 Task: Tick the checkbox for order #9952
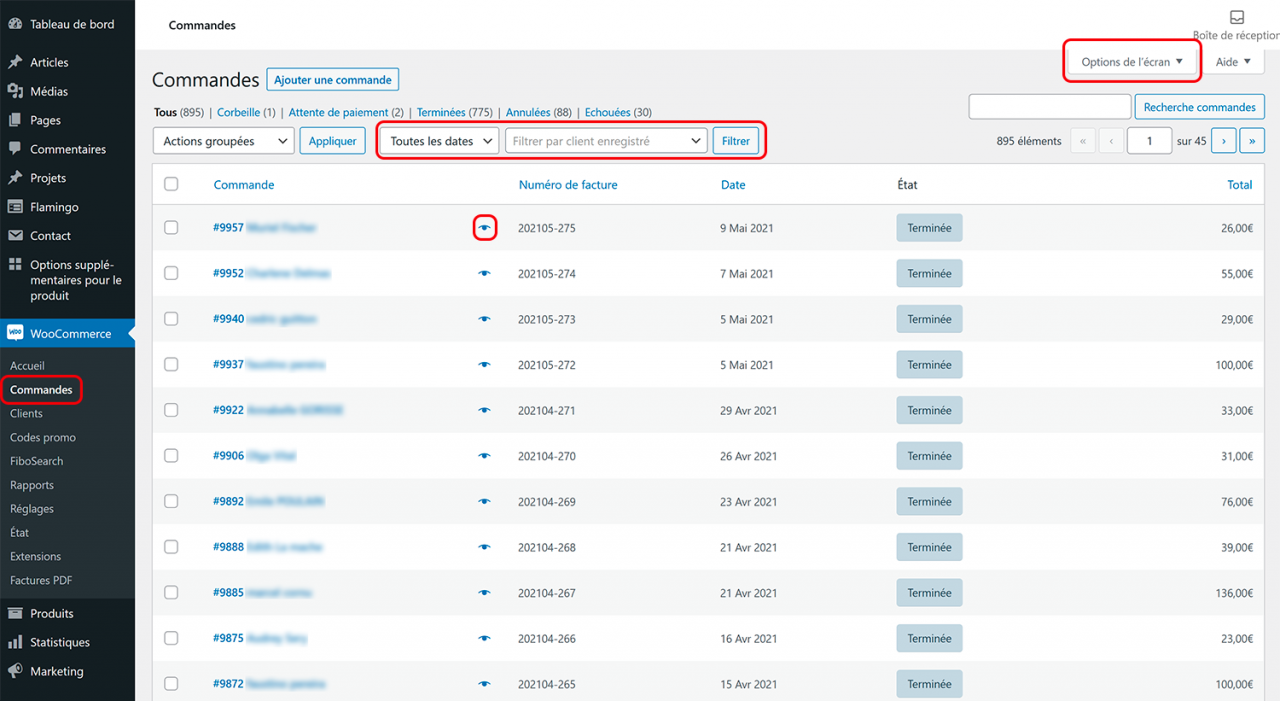pyautogui.click(x=171, y=273)
